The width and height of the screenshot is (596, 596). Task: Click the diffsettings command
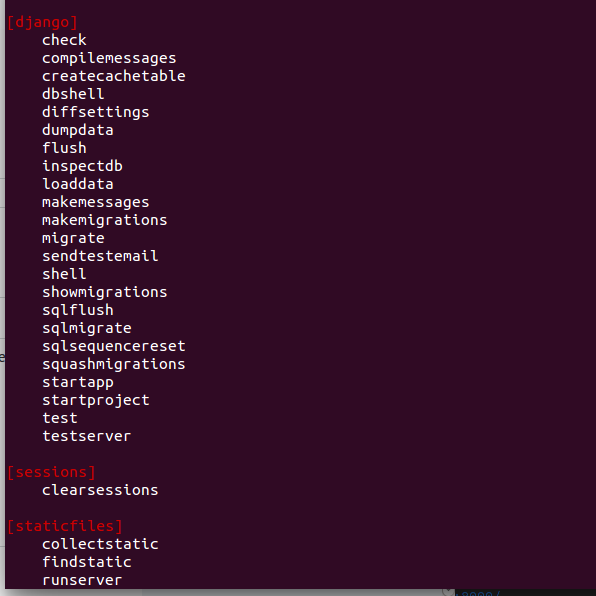(x=96, y=113)
